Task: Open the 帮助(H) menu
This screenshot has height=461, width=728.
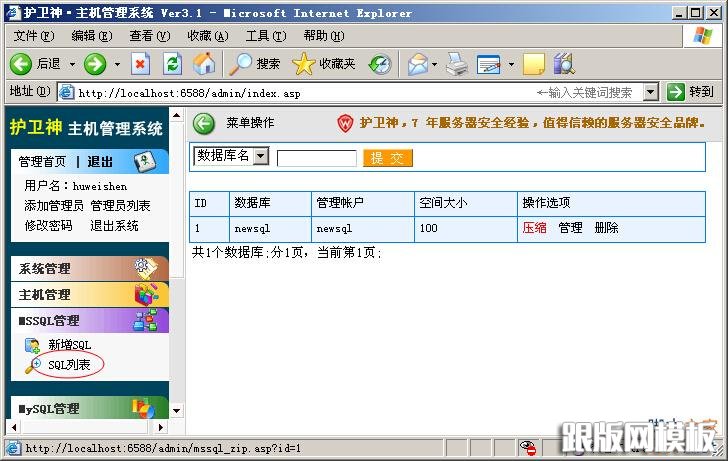Action: tap(324, 36)
